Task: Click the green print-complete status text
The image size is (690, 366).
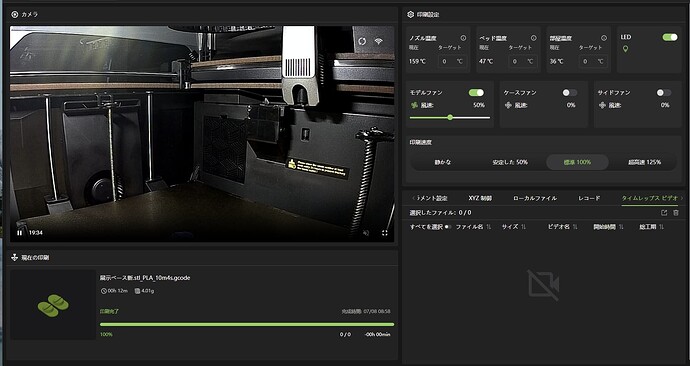Action: coord(109,311)
